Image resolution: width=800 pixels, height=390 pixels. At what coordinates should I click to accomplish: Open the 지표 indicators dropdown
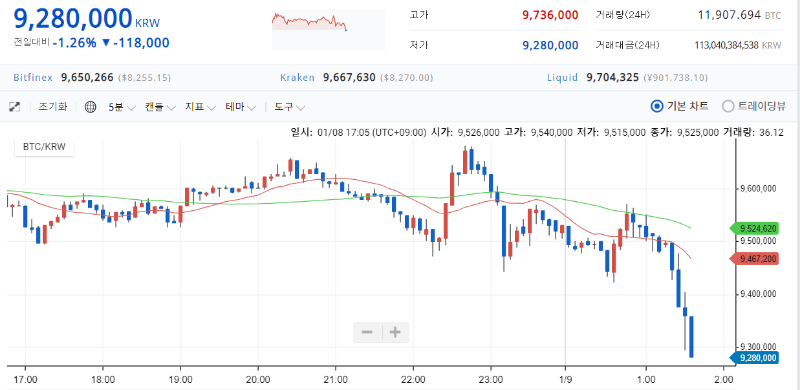201,107
